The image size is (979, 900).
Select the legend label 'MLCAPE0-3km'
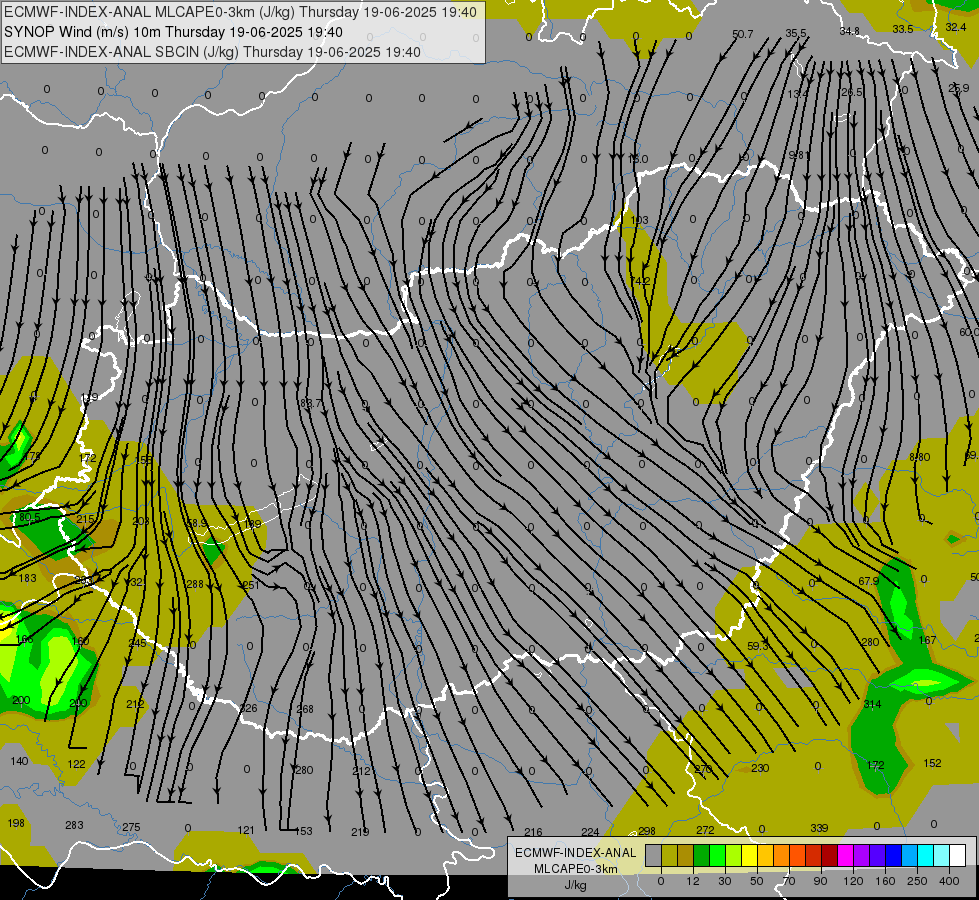coord(576,869)
